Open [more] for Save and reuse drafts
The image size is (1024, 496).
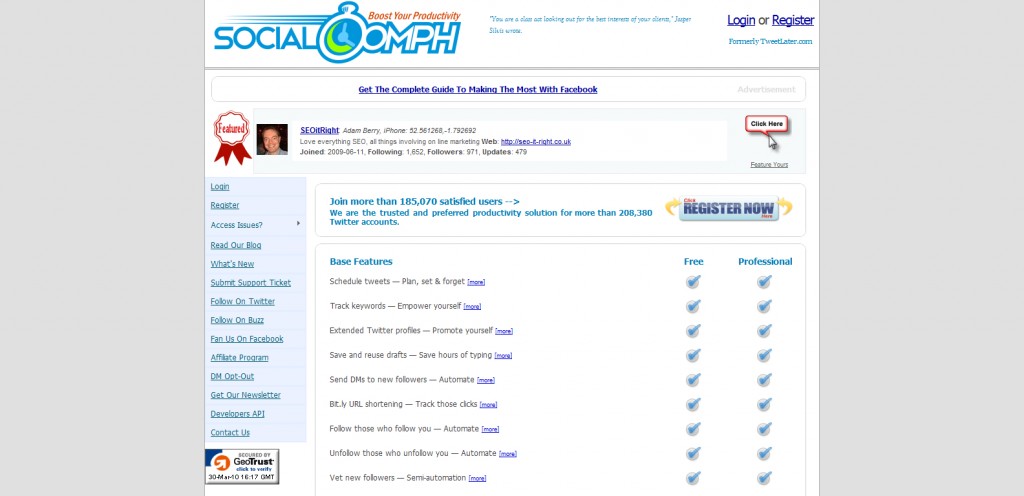click(x=504, y=356)
